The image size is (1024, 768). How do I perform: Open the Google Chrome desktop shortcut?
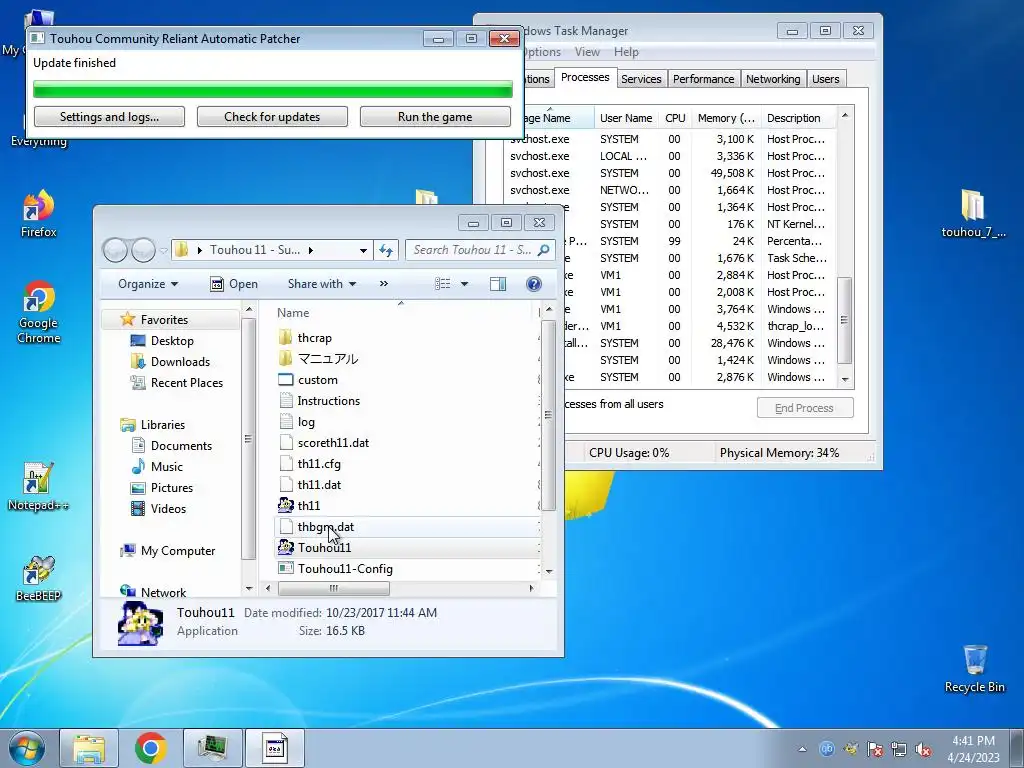pyautogui.click(x=38, y=312)
